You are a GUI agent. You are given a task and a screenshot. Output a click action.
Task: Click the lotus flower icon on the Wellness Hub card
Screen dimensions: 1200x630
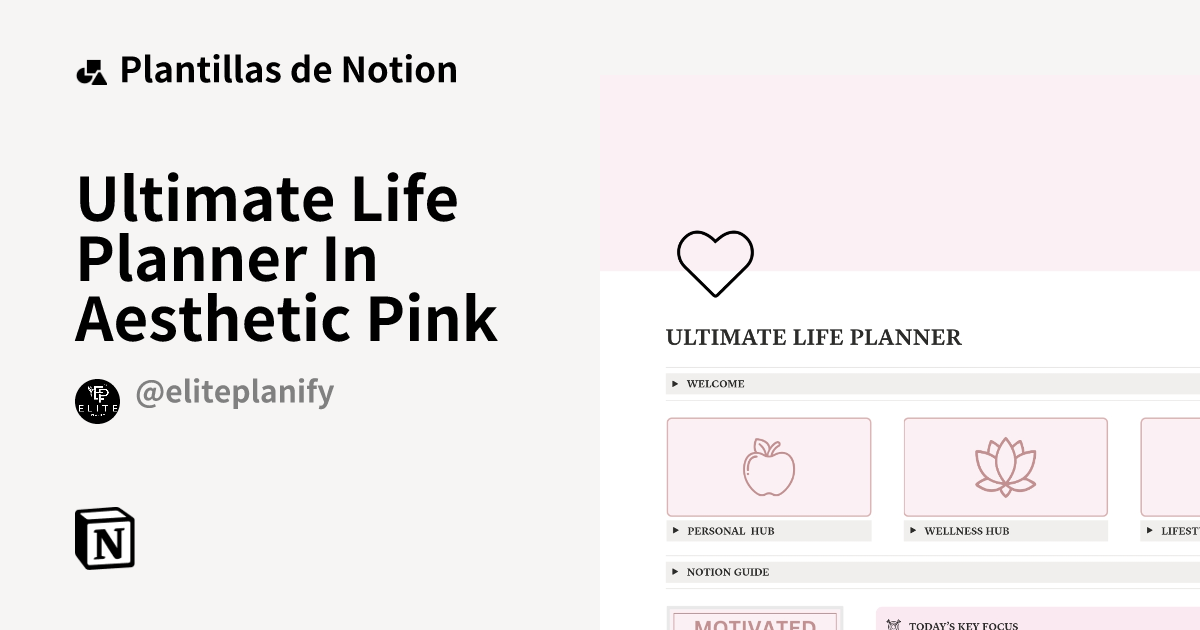click(1005, 466)
